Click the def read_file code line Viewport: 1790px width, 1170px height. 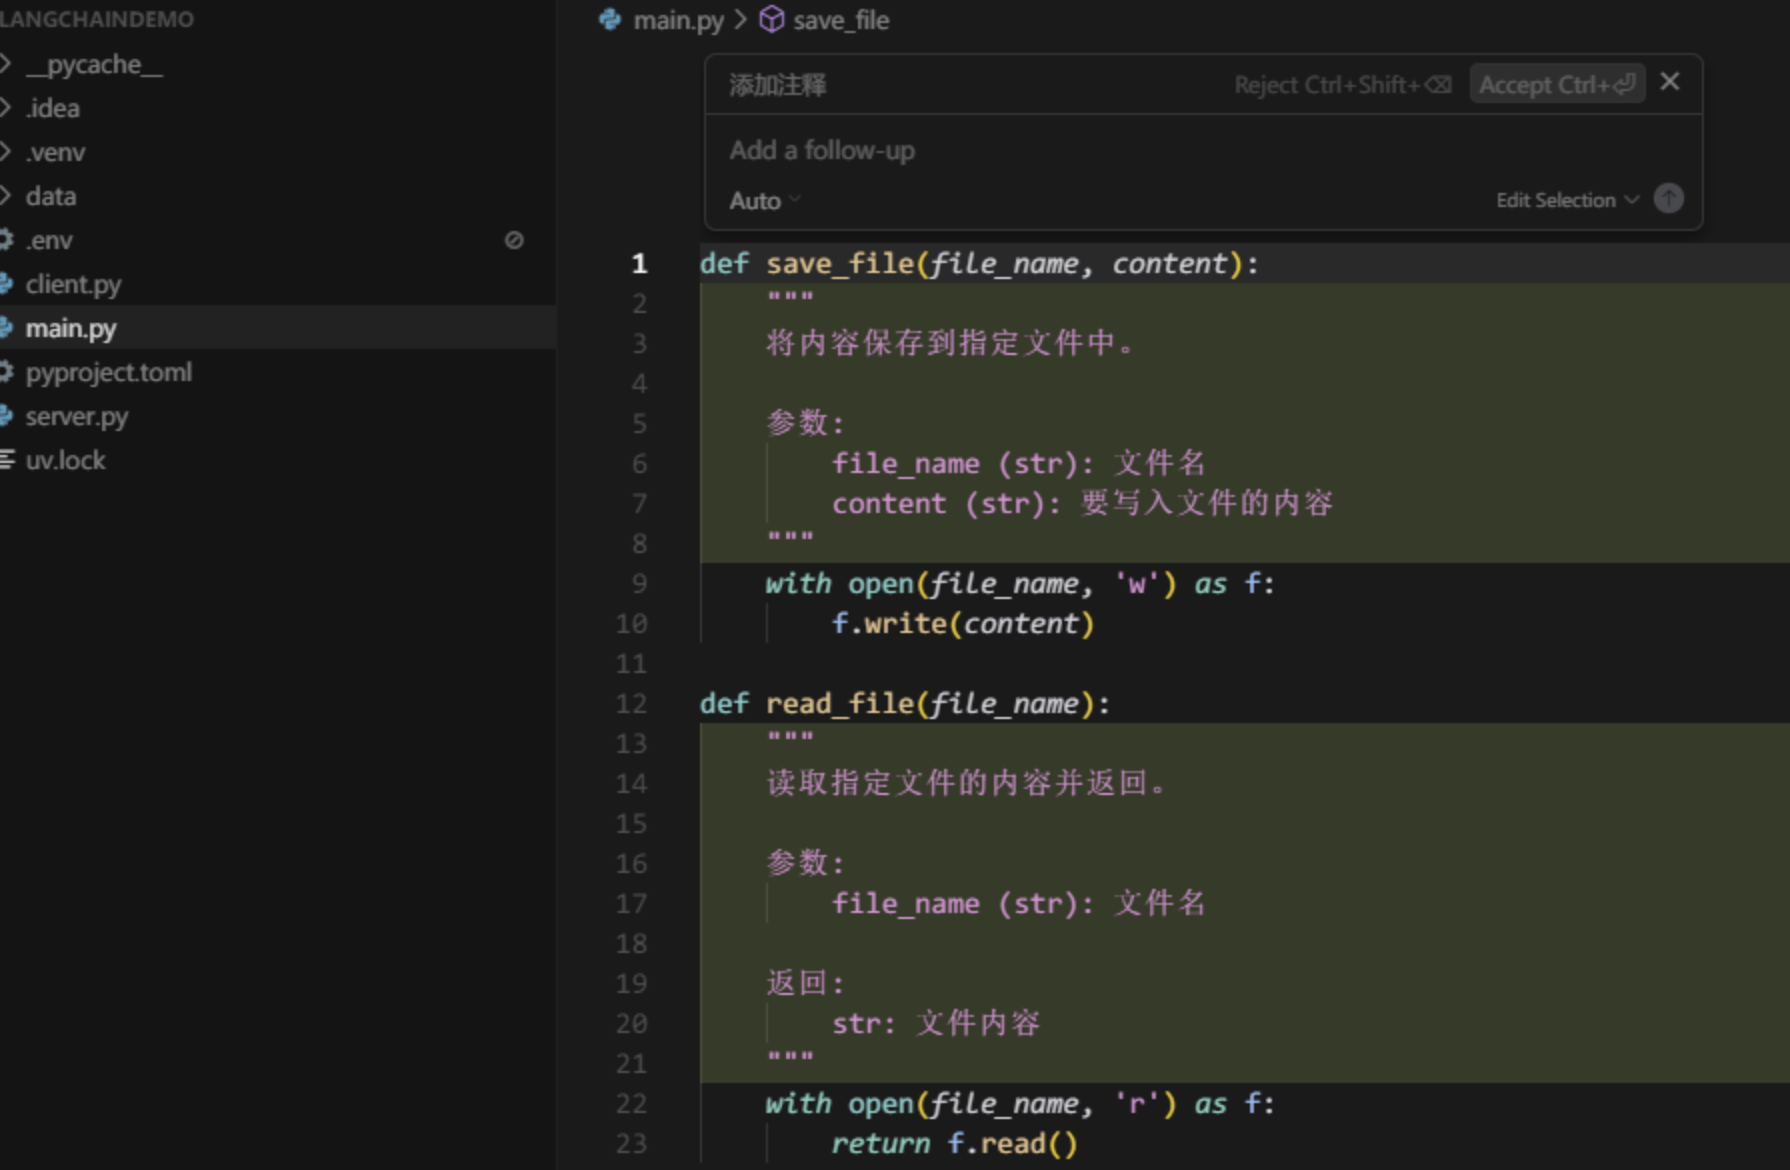905,704
